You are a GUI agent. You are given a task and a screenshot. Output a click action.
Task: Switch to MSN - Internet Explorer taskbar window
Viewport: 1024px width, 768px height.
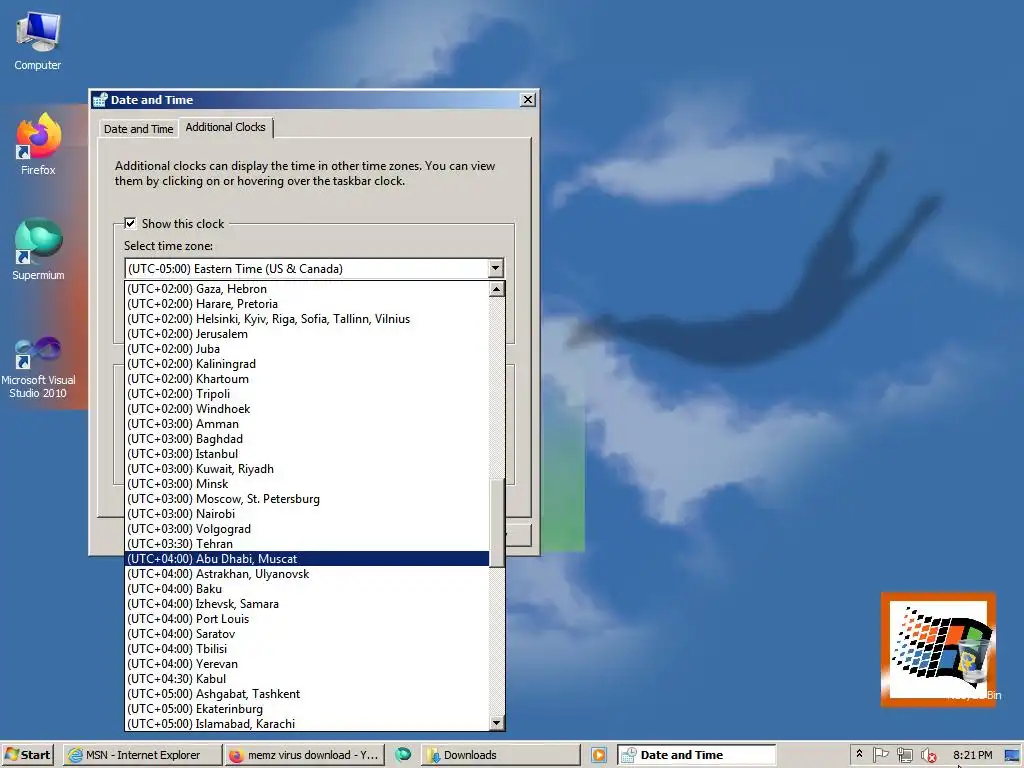pyautogui.click(x=142, y=755)
